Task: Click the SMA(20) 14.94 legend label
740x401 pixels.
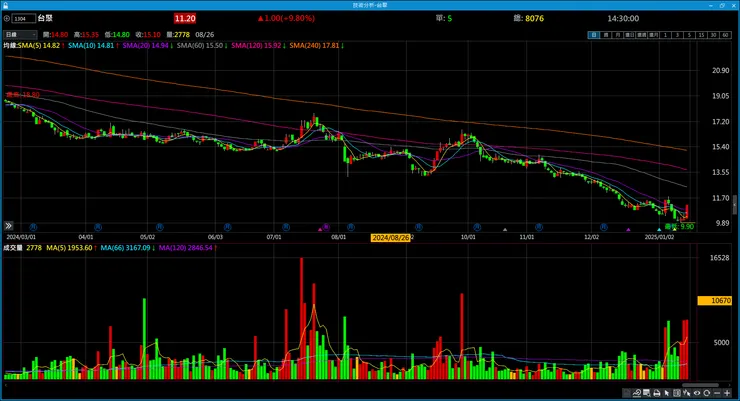Action: coord(146,46)
